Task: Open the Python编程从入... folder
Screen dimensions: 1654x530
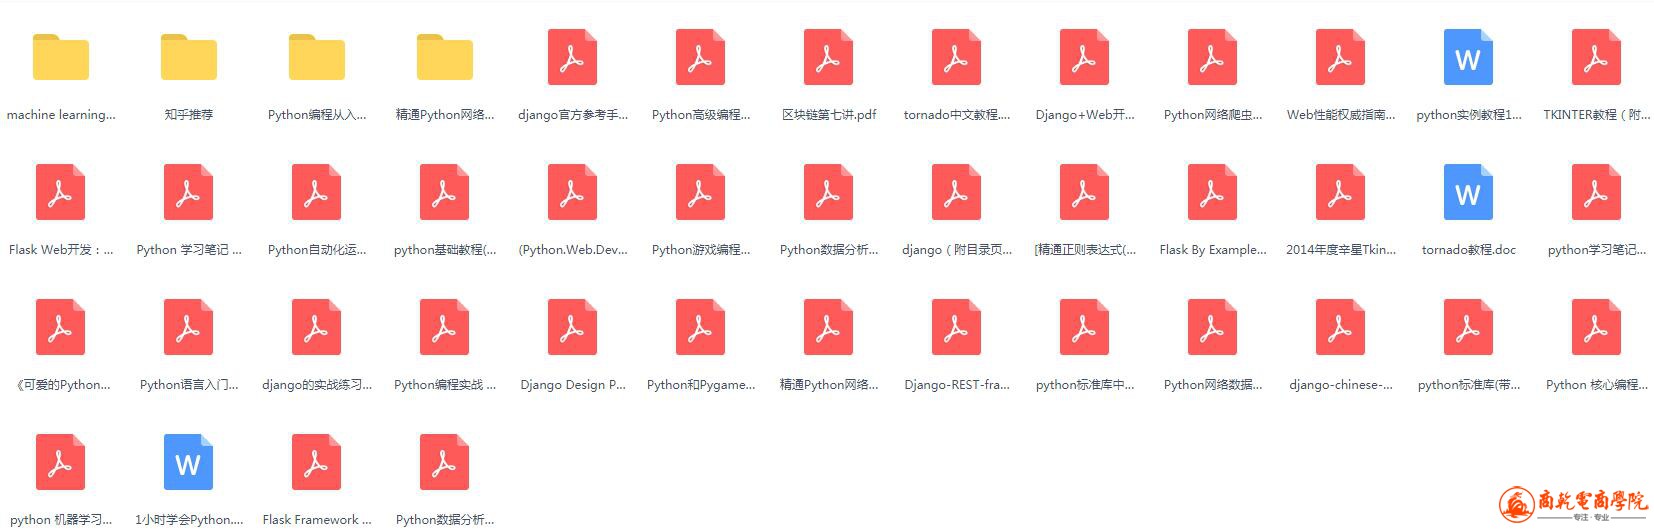Action: (x=316, y=58)
